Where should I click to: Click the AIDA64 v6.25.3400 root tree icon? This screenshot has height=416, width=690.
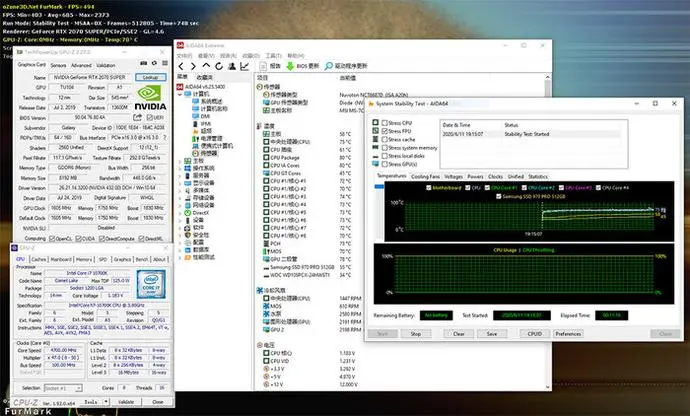point(180,87)
